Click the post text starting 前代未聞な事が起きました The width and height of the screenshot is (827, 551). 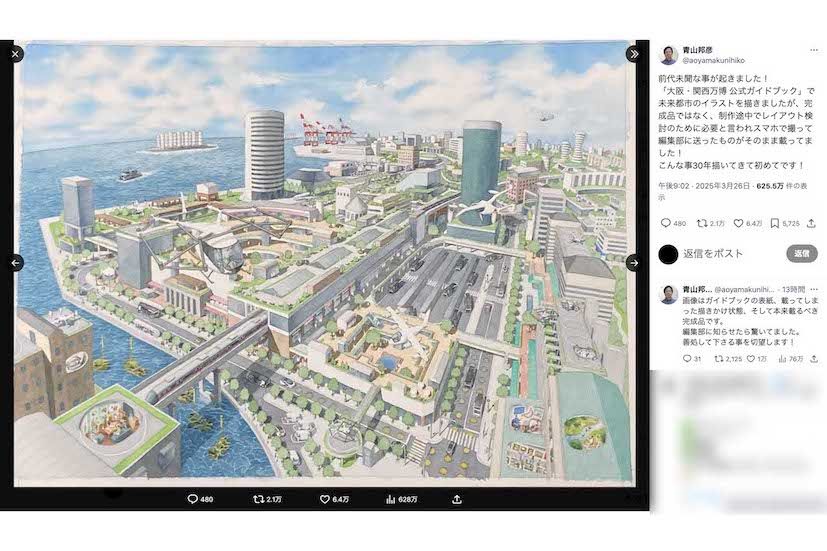click(736, 122)
